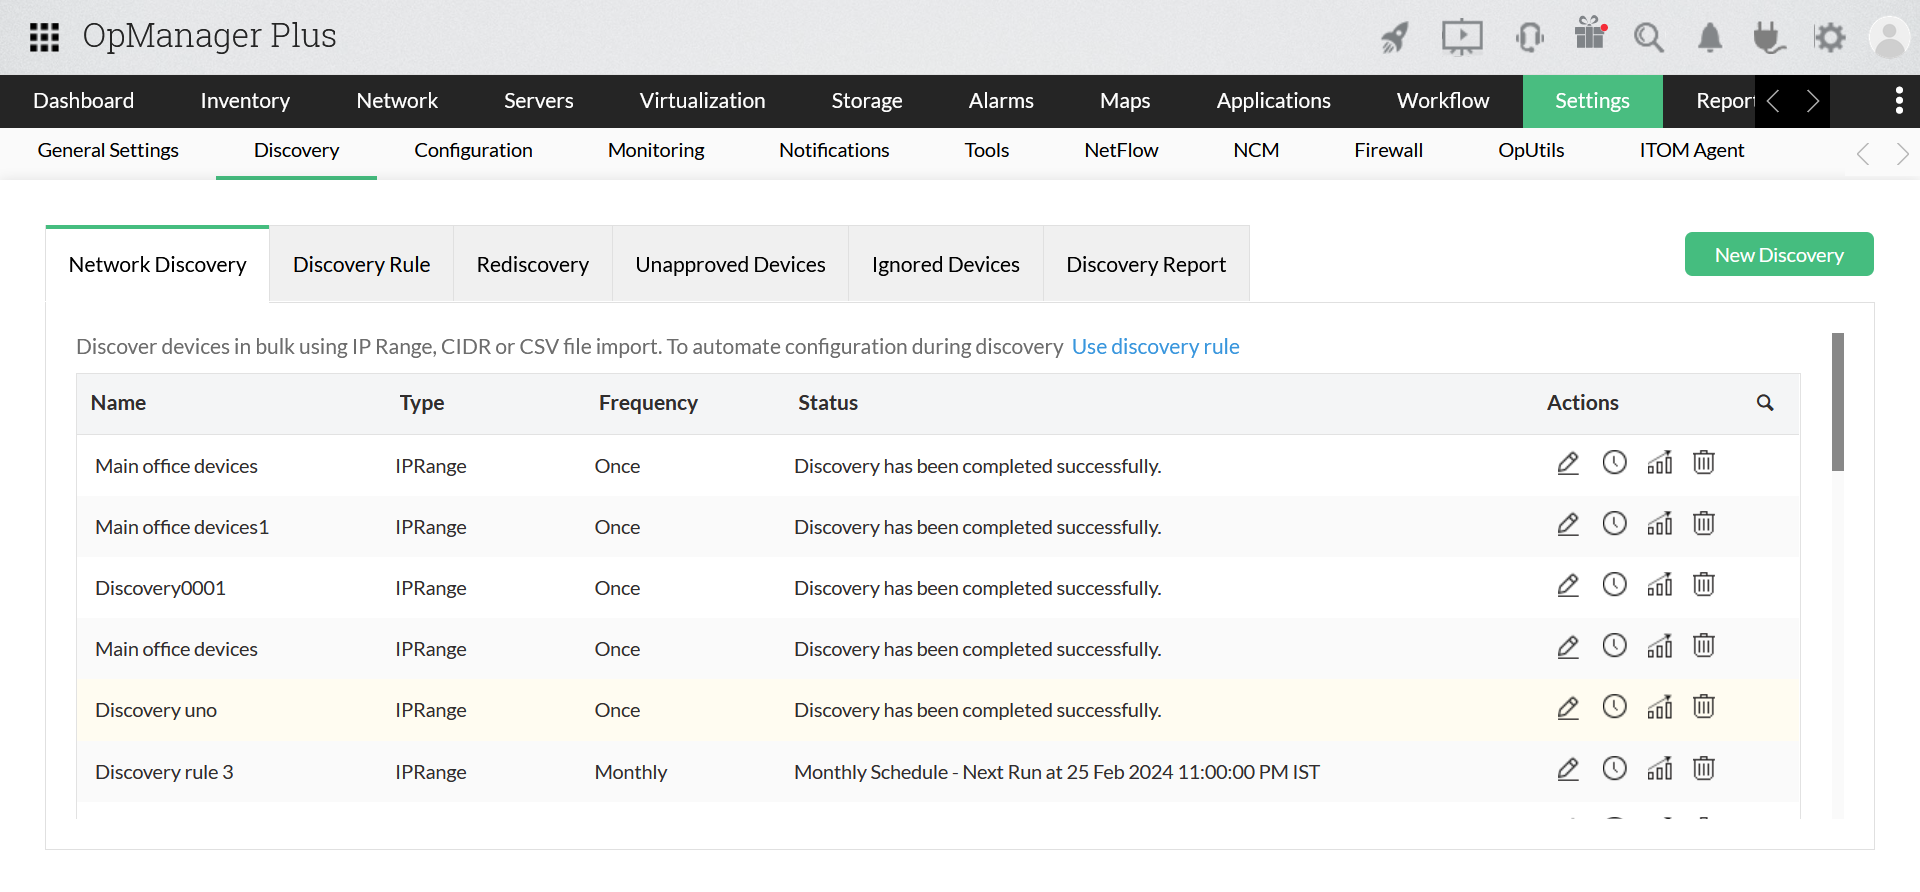Click the gift what's-new icon
This screenshot has width=1920, height=892.
click(1589, 34)
